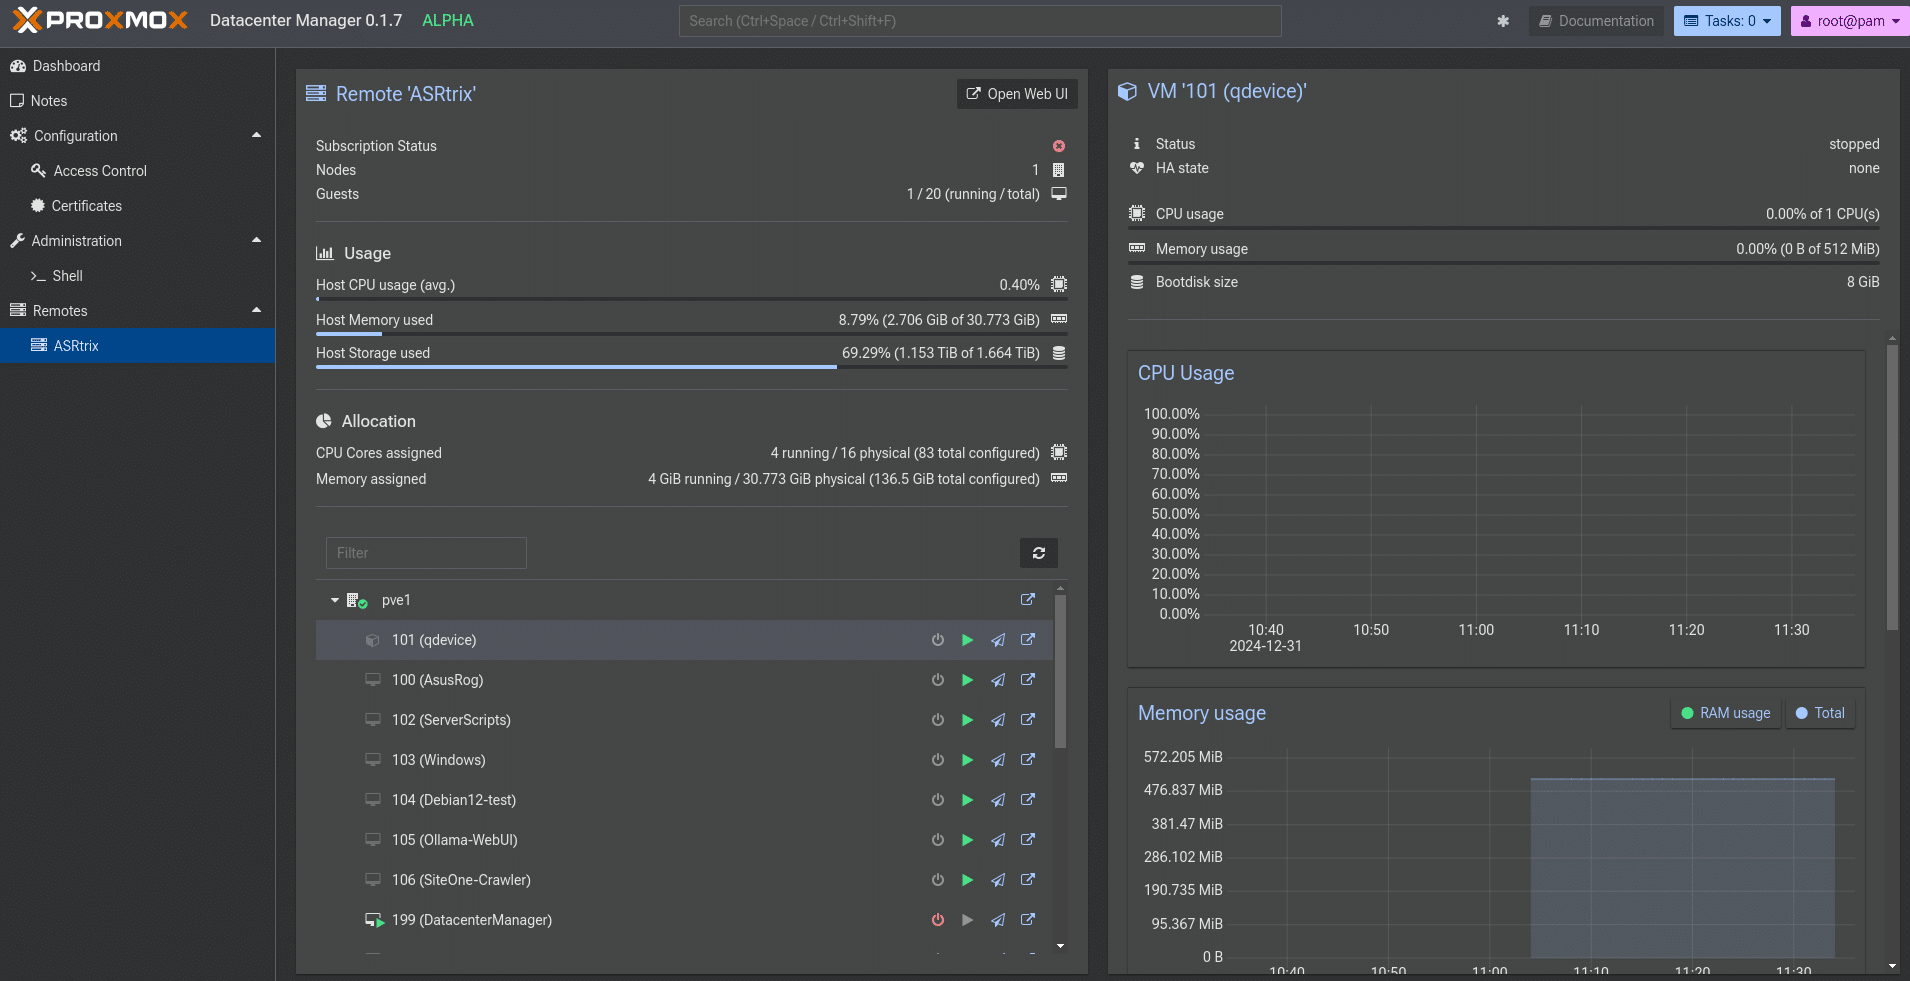This screenshot has width=1910, height=981.
Task: Toggle Total series in Memory chart
Action: pos(1820,712)
